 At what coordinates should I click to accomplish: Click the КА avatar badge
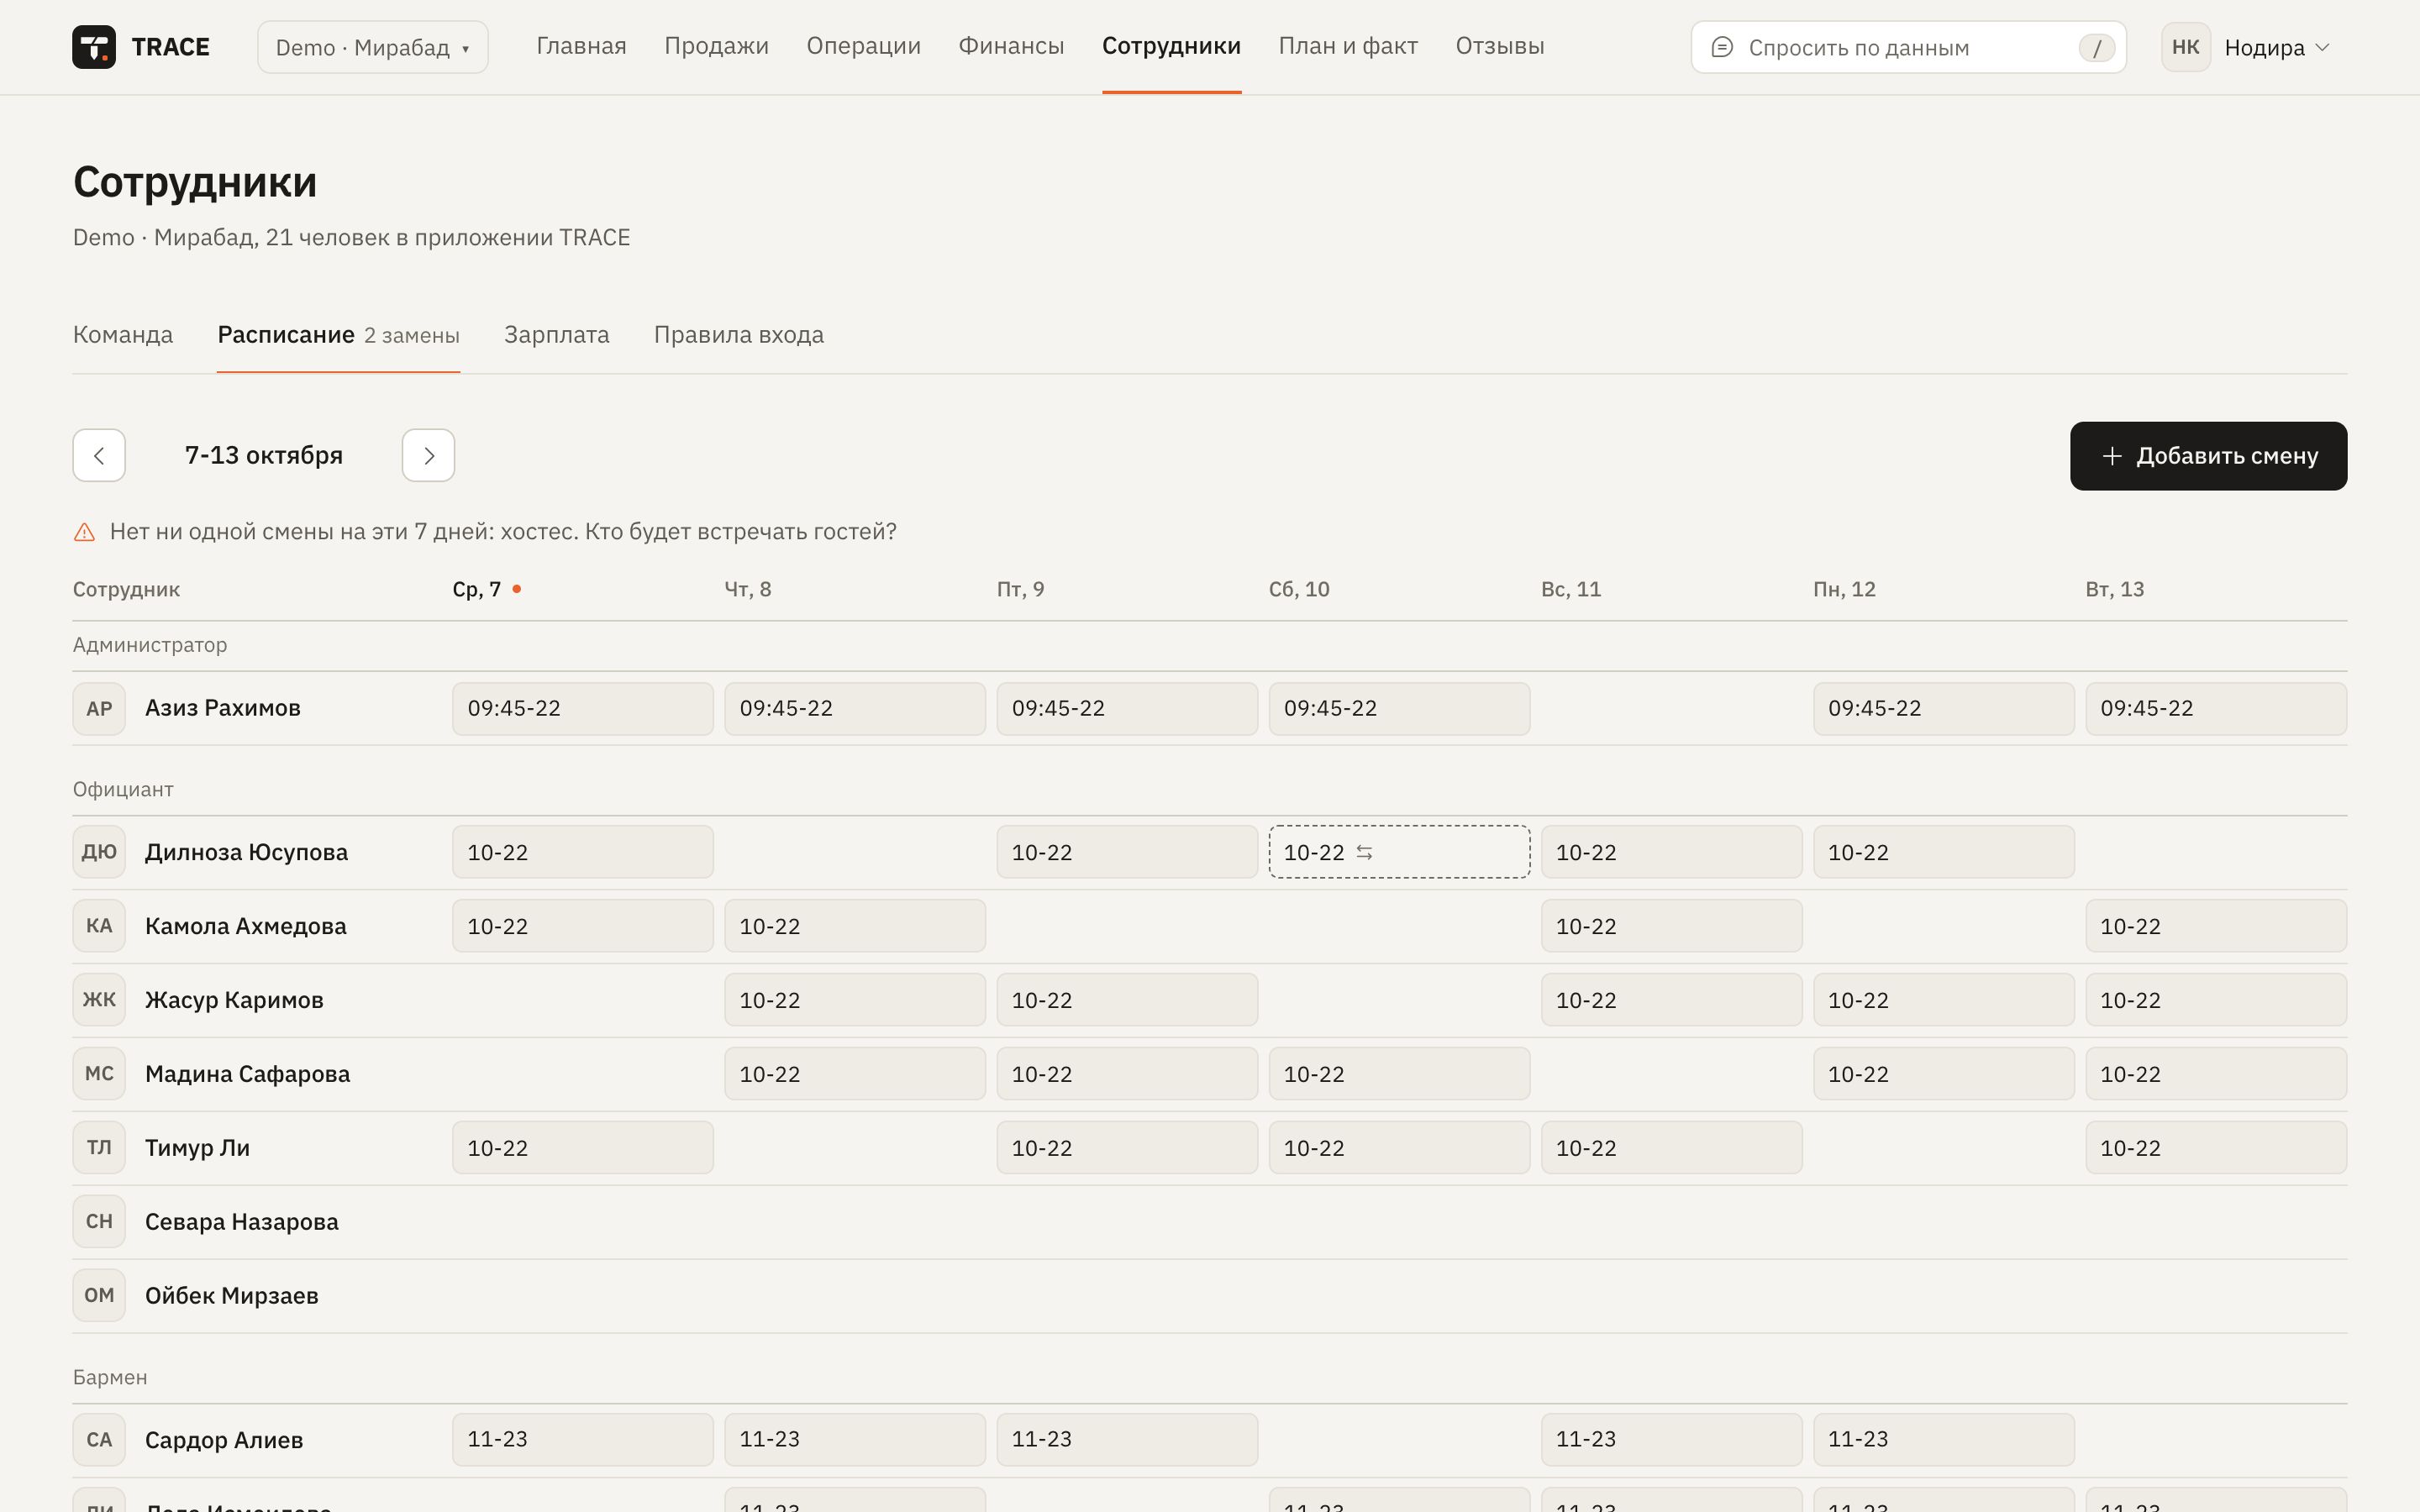(99, 926)
